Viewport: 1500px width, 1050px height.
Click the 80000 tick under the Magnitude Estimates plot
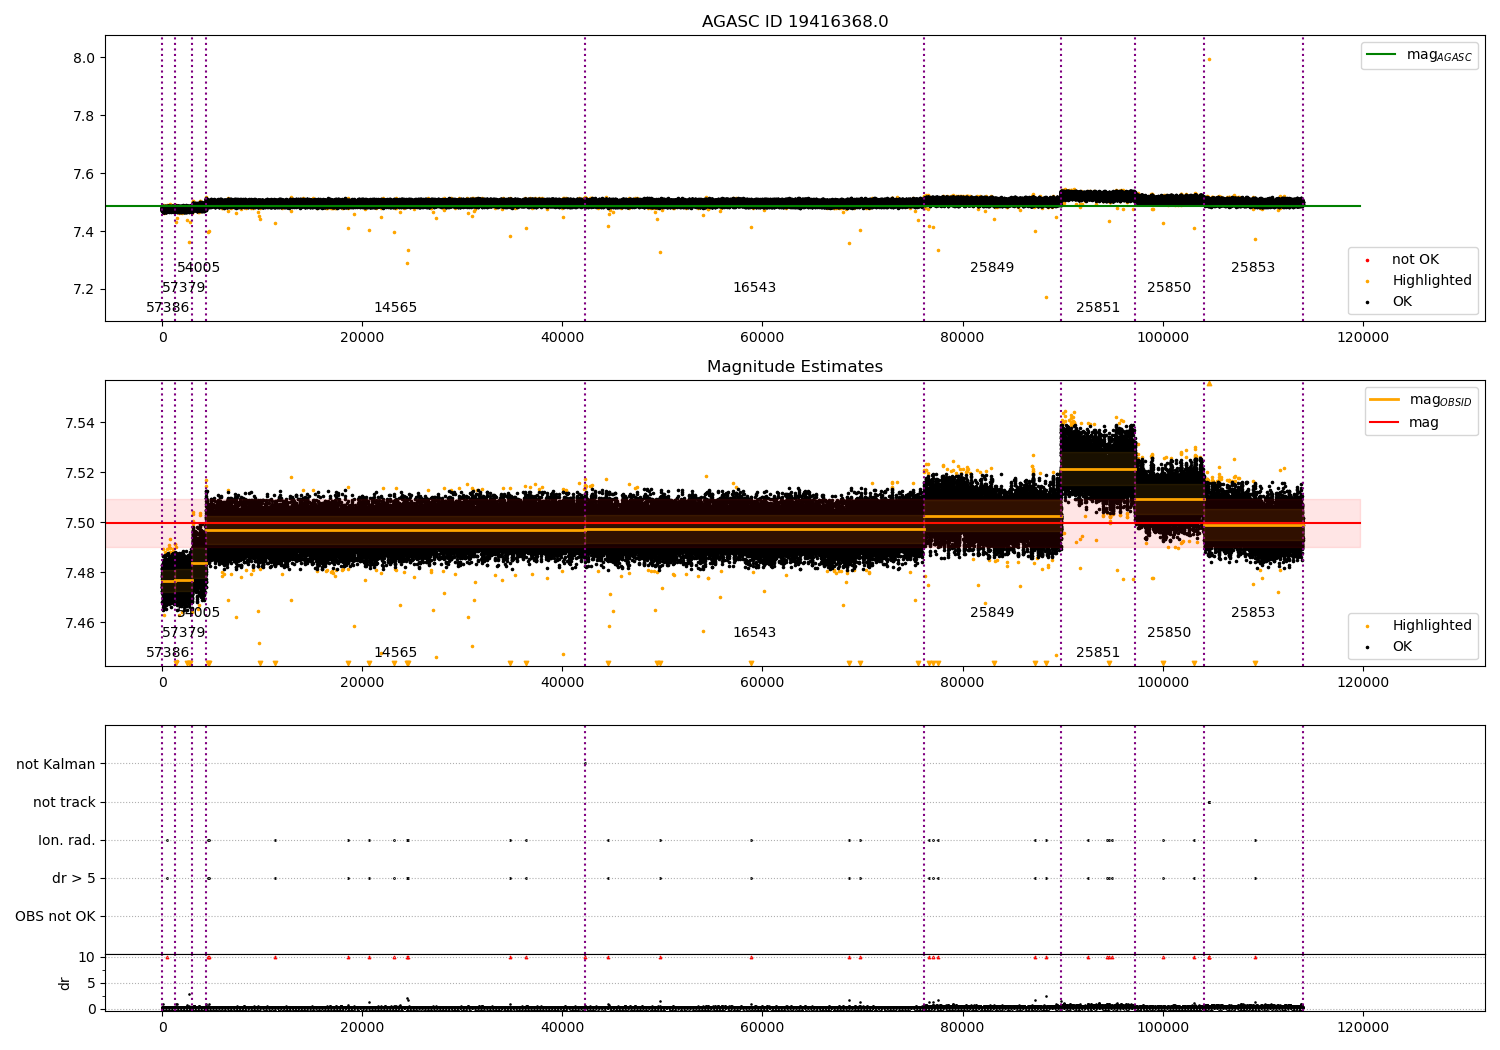click(962, 682)
